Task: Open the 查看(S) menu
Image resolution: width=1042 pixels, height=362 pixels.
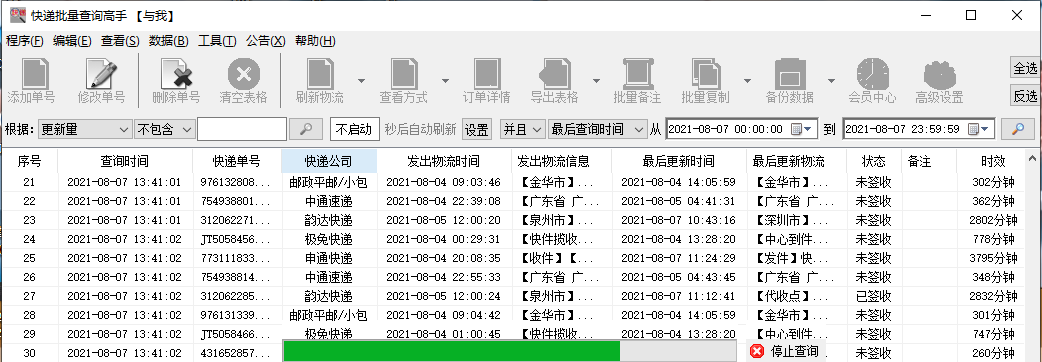Action: point(120,41)
